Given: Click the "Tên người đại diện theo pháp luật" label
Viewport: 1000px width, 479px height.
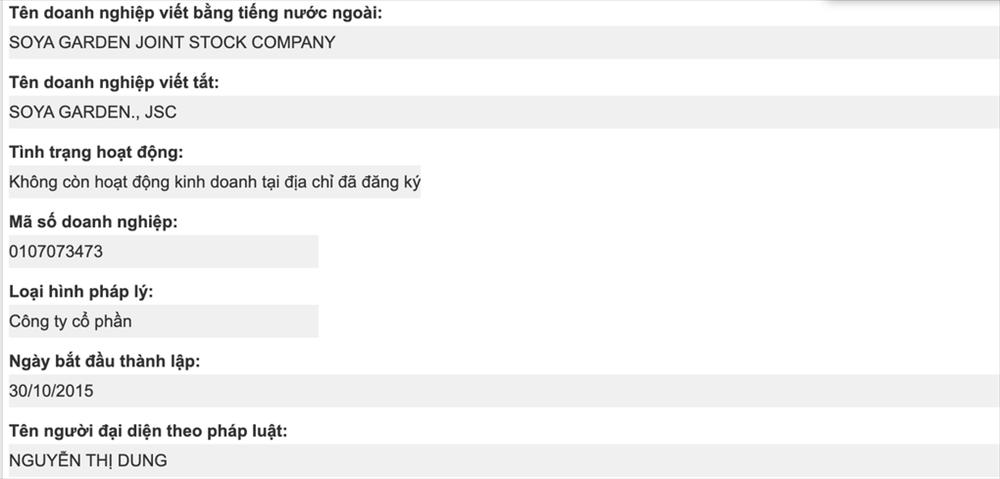Looking at the screenshot, I should click(x=148, y=431).
